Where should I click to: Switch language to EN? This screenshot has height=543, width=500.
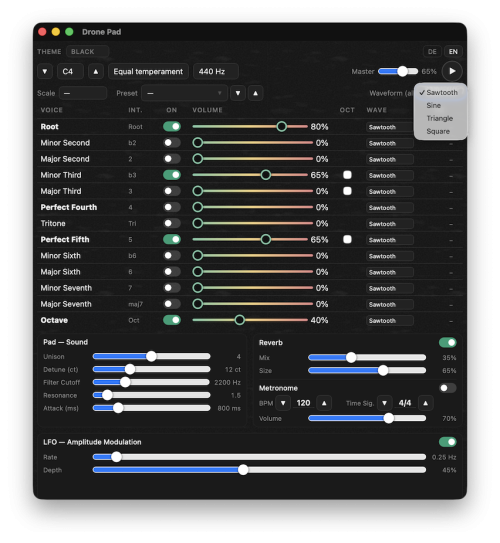453,52
